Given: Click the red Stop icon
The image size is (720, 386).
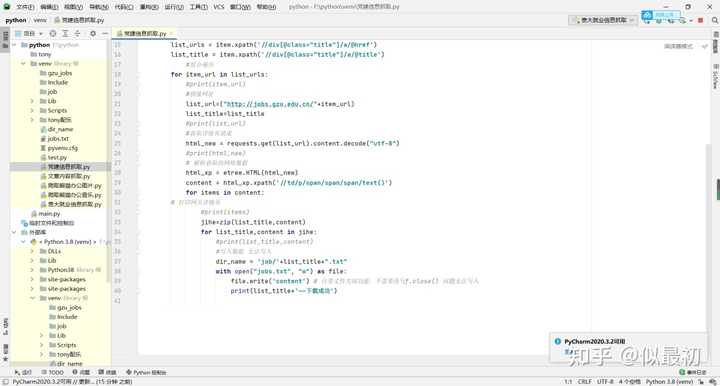Looking at the screenshot, I should [x=701, y=20].
